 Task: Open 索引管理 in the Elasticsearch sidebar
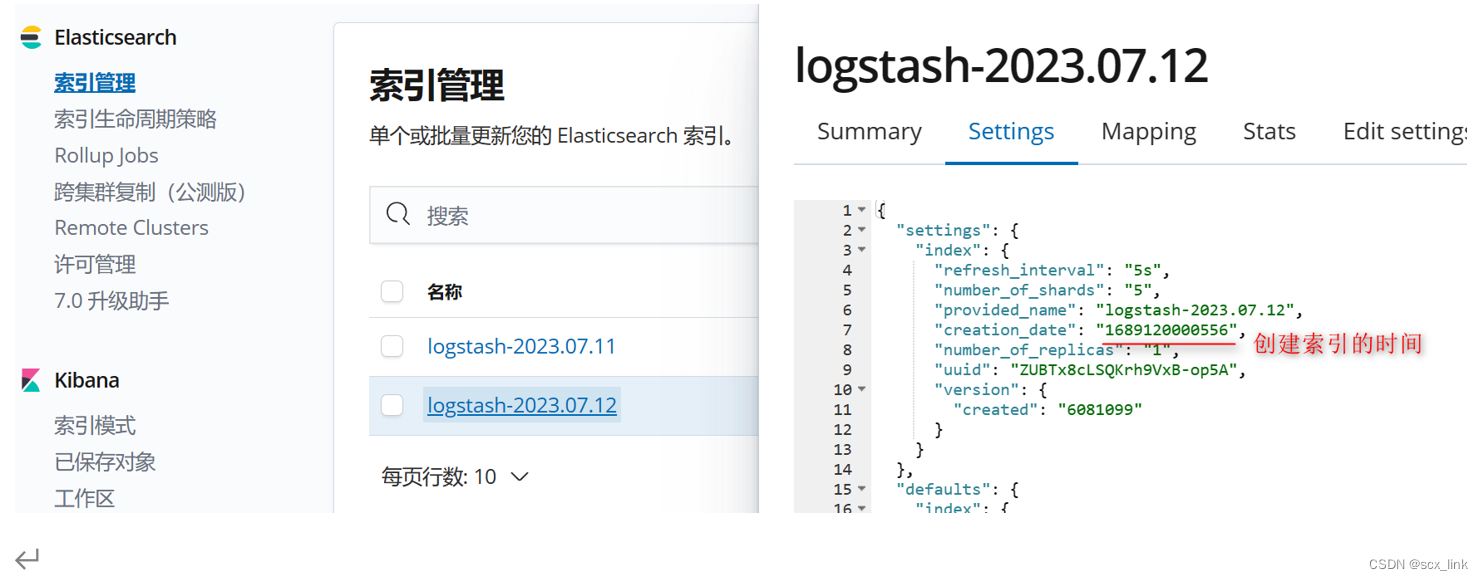click(95, 82)
